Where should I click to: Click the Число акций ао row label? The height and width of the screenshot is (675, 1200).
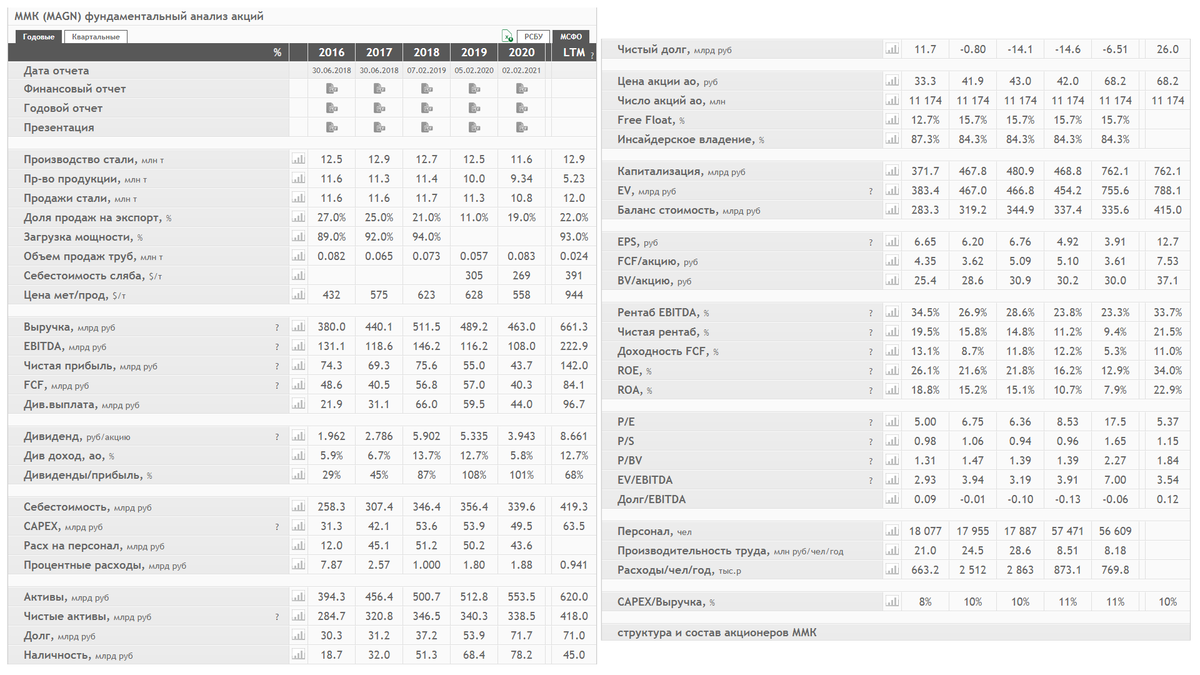(x=673, y=101)
